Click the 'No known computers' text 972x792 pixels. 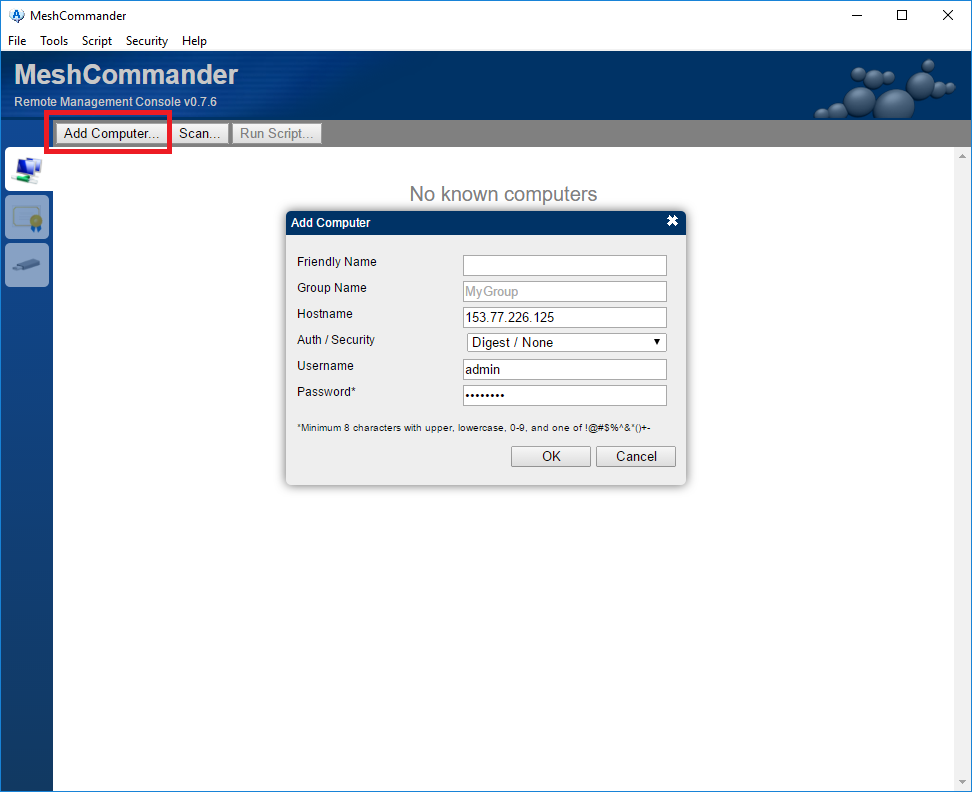503,194
